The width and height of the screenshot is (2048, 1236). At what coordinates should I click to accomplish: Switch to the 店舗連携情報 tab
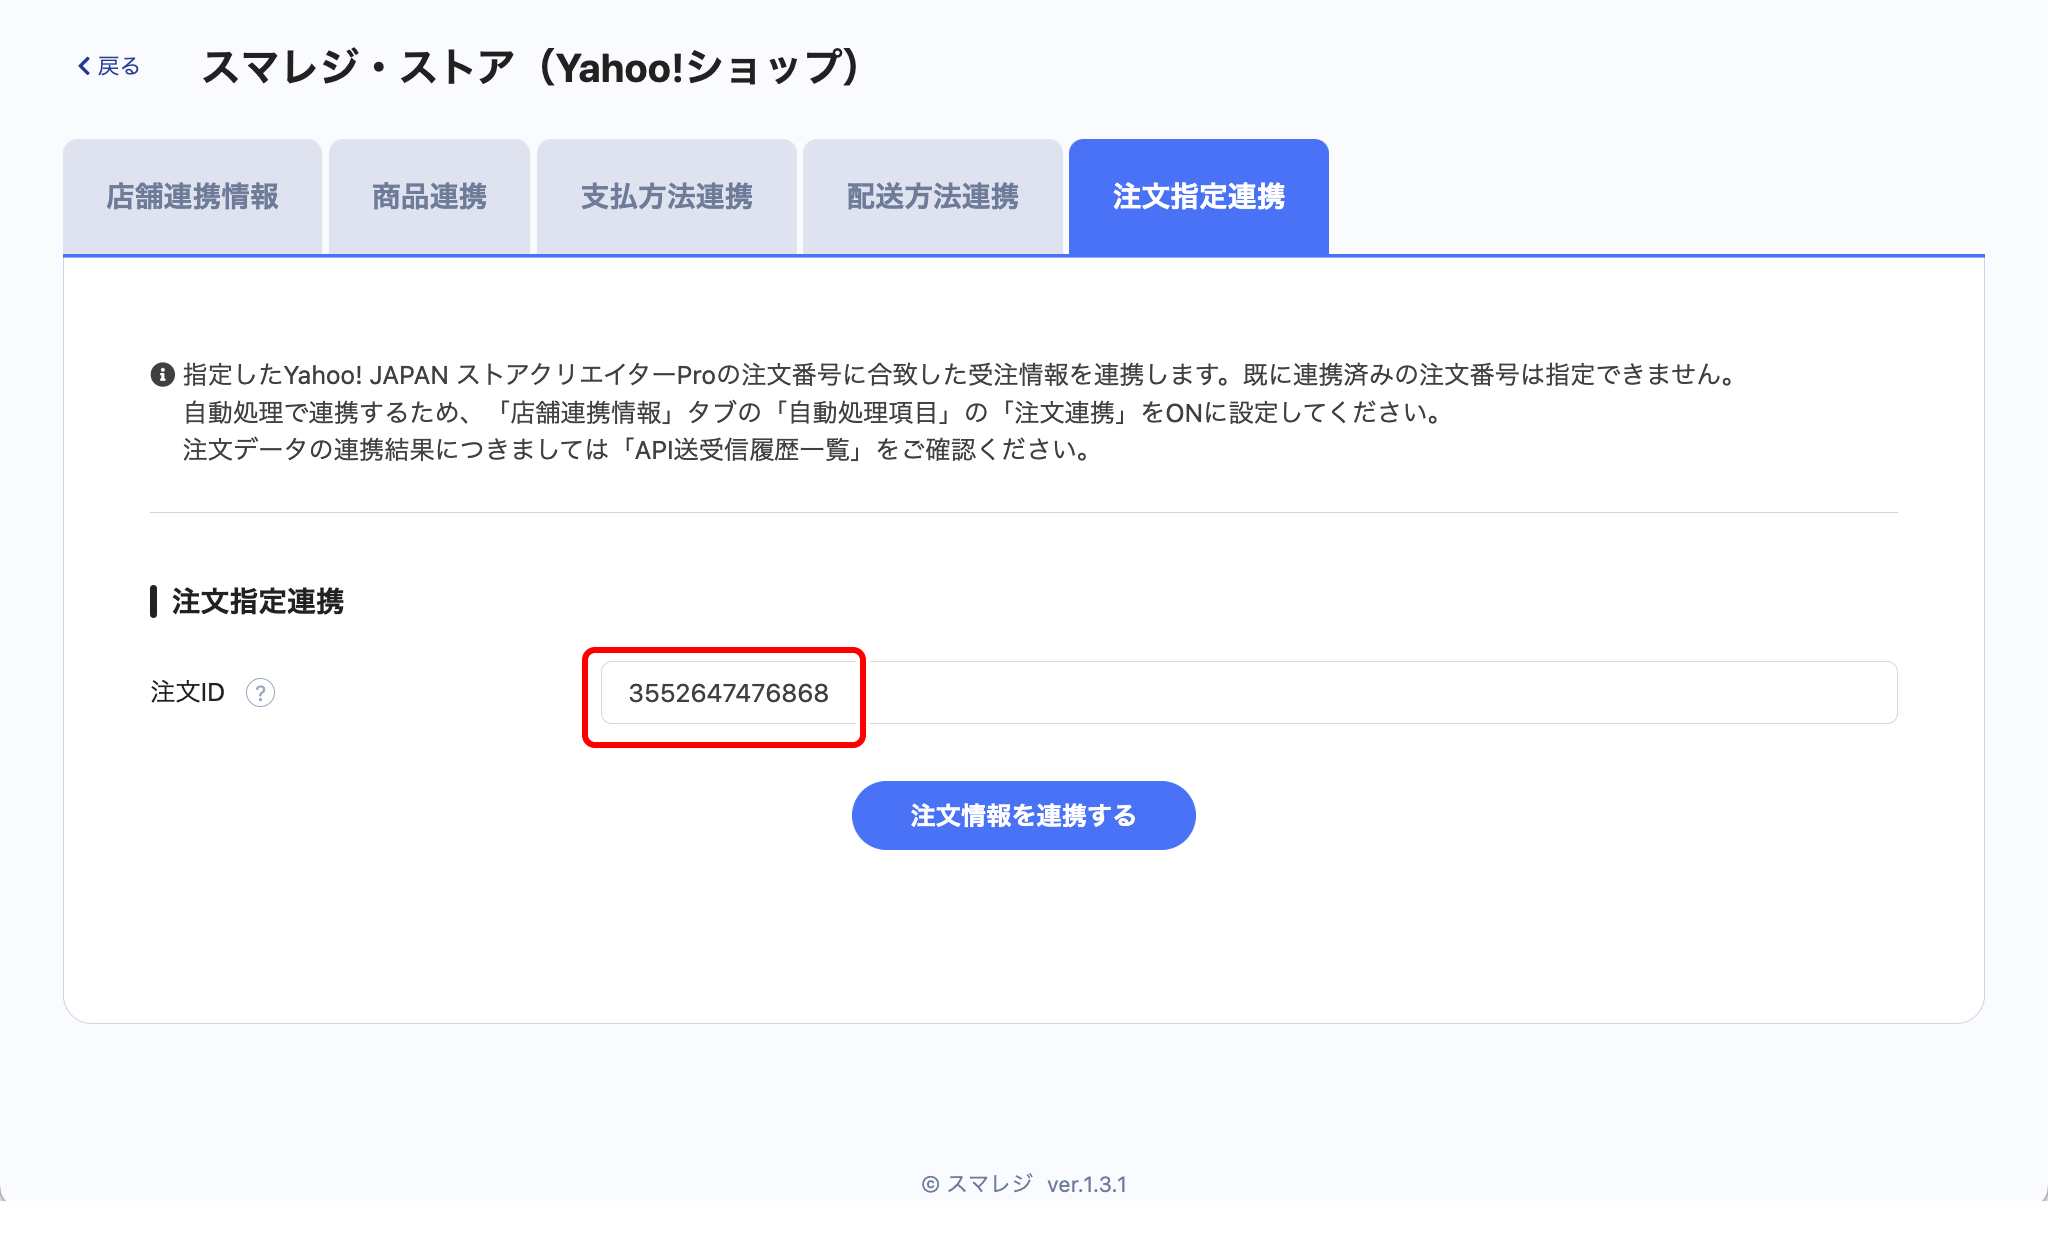(x=192, y=197)
